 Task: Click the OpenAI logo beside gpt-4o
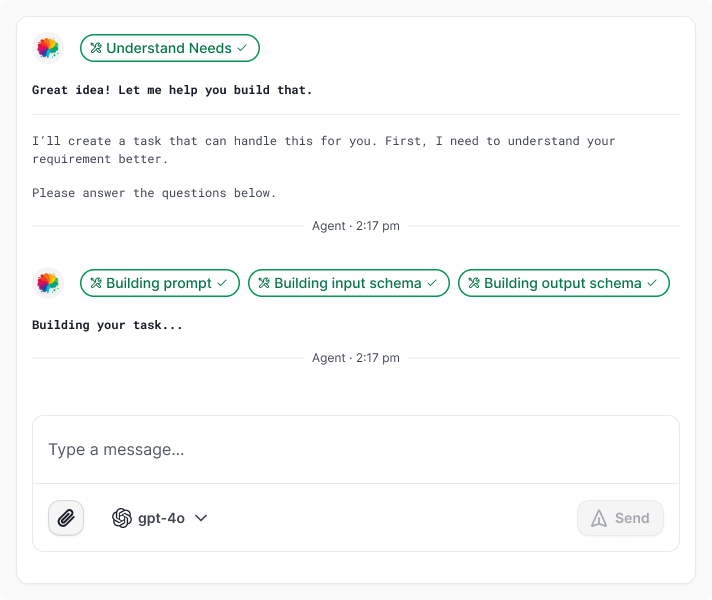(x=122, y=518)
